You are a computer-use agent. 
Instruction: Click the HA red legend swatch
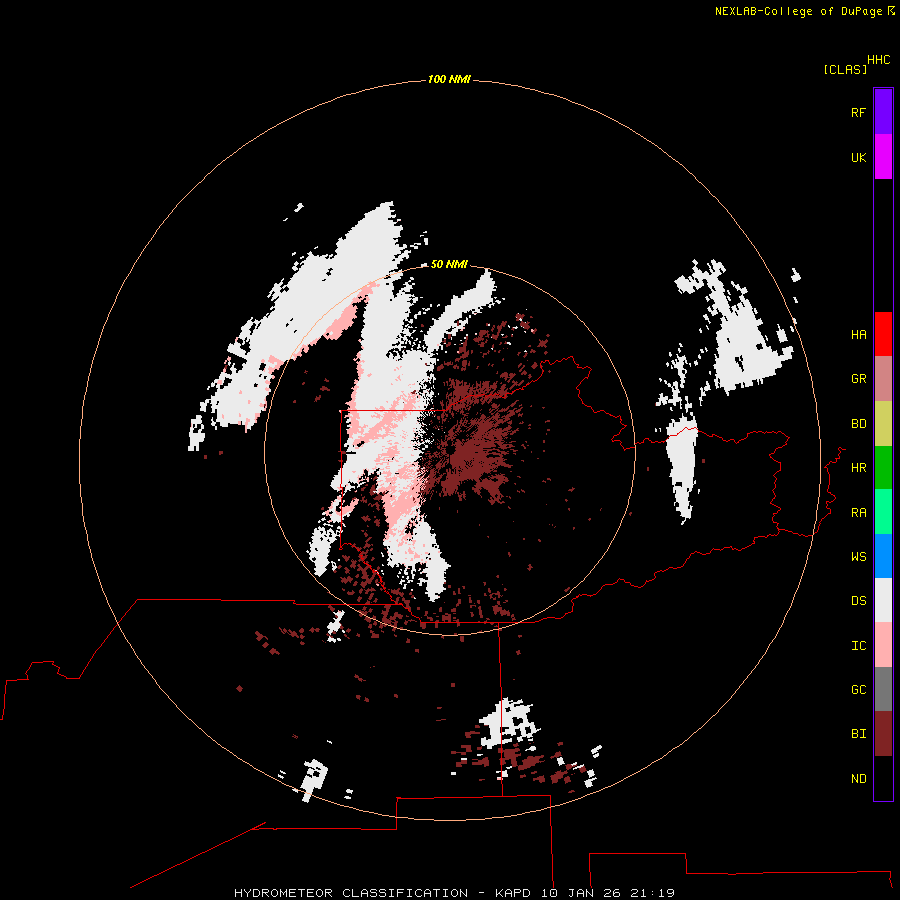pyautogui.click(x=883, y=334)
